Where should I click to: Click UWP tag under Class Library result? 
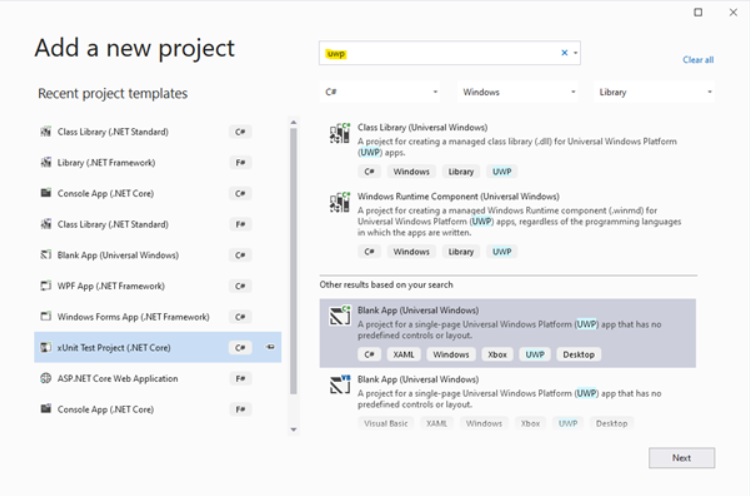coord(502,171)
